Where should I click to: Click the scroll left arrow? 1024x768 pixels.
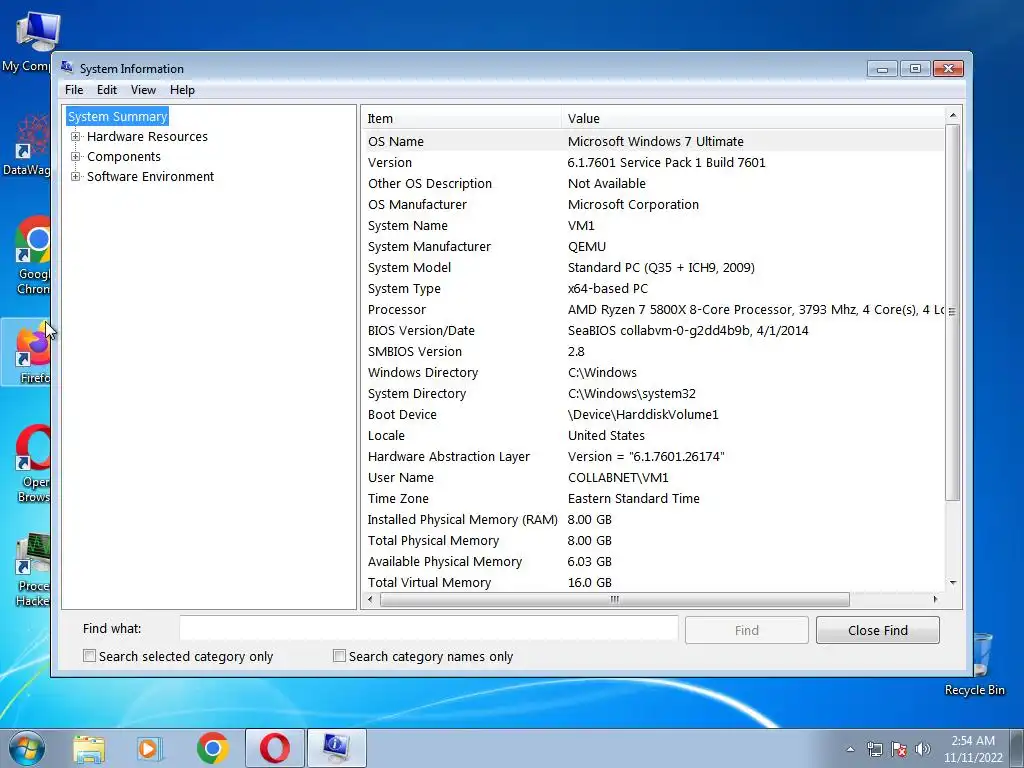(370, 600)
